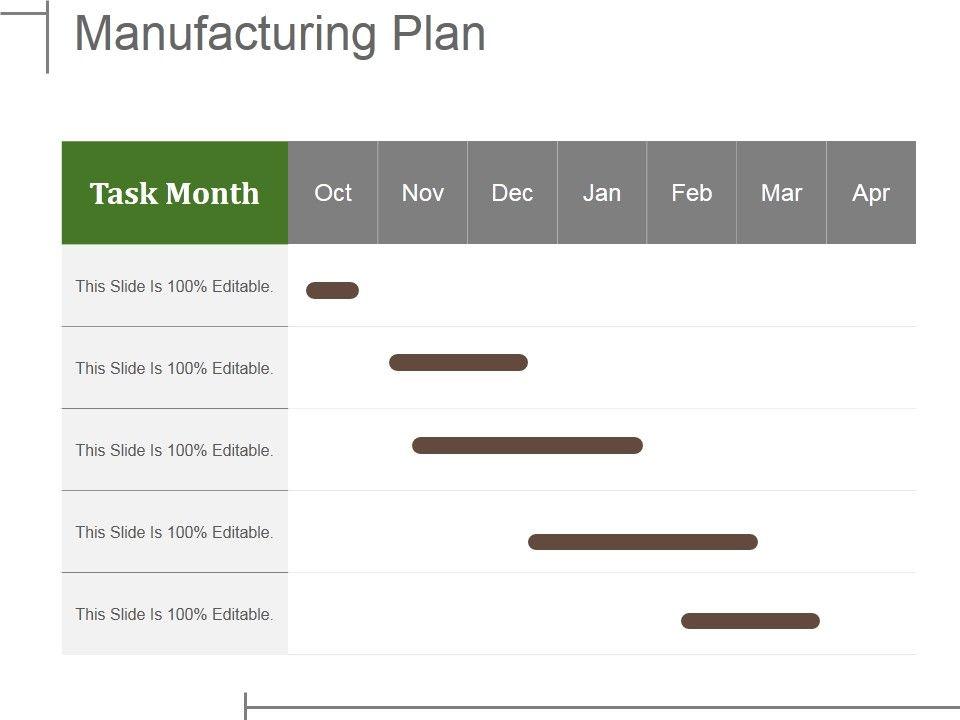Click the Feb month column header
Viewport: 960px width, 720px height.
tap(692, 193)
